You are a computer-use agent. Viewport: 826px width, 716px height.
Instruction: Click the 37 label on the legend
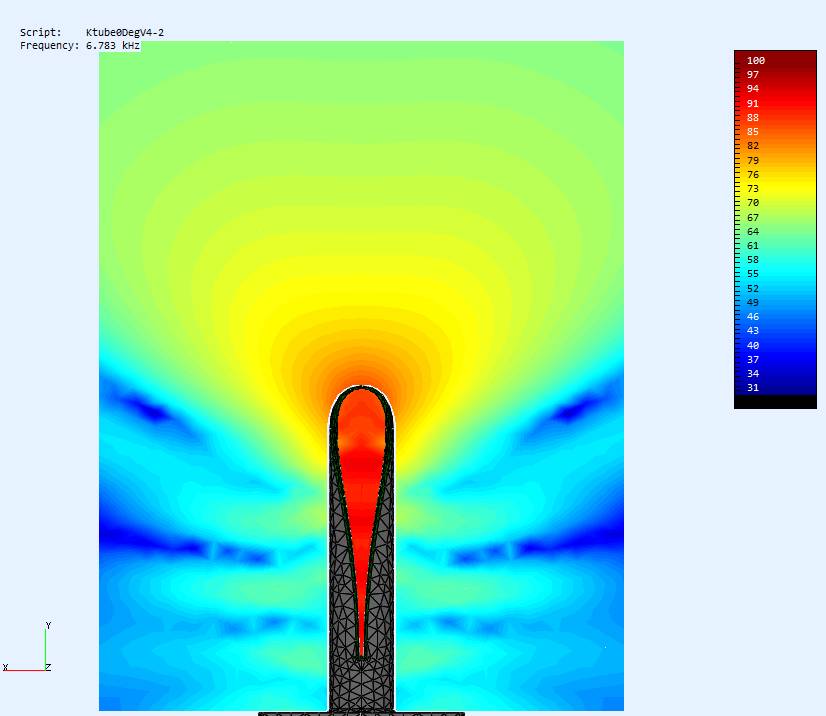[753, 360]
